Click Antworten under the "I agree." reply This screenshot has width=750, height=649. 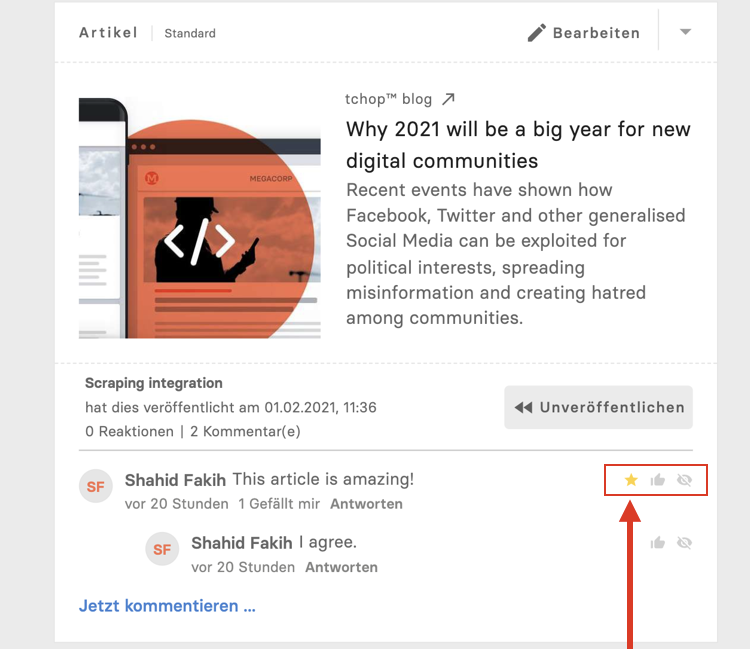pos(342,567)
